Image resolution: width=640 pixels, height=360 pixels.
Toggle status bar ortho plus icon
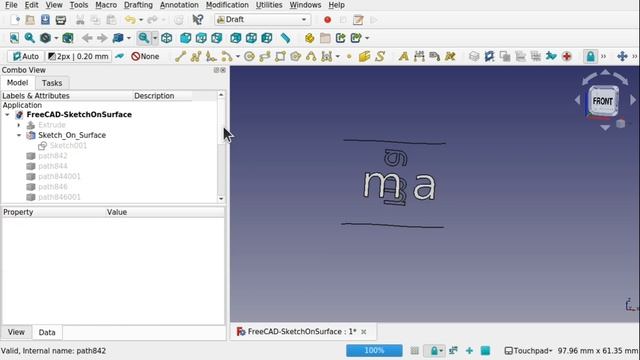pyautogui.click(x=469, y=351)
